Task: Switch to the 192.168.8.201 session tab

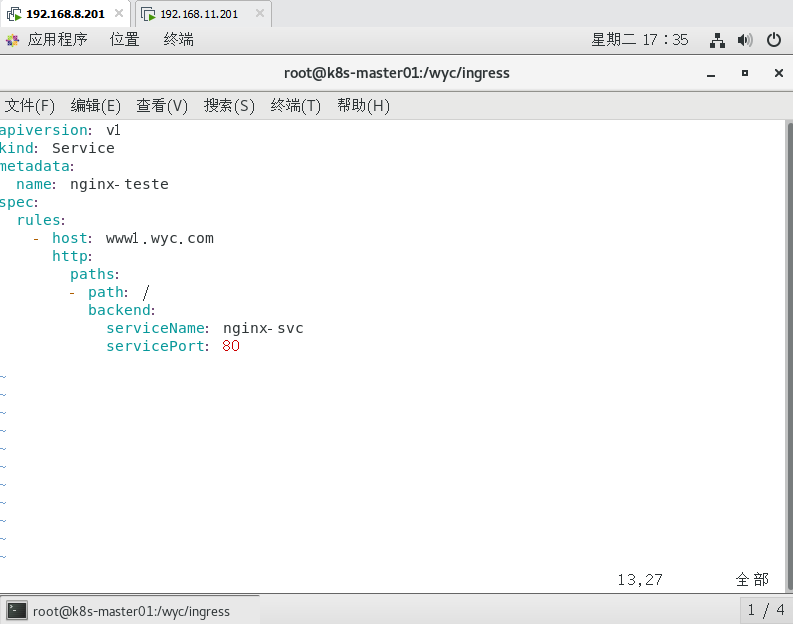Action: [65, 14]
